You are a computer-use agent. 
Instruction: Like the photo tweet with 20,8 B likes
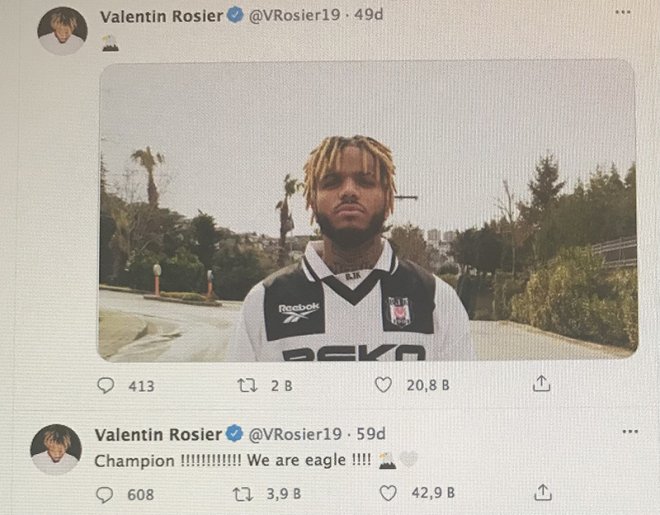pos(383,385)
